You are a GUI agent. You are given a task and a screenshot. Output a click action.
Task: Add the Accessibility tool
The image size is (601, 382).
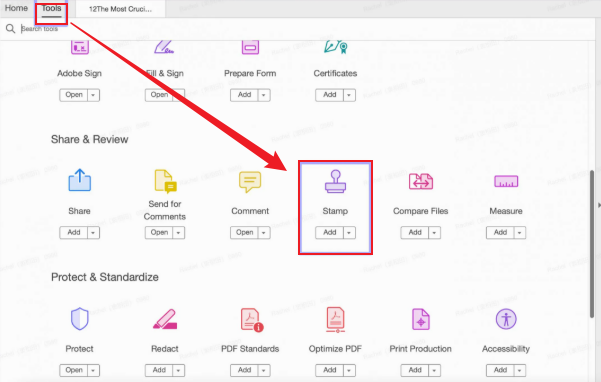tap(500, 370)
